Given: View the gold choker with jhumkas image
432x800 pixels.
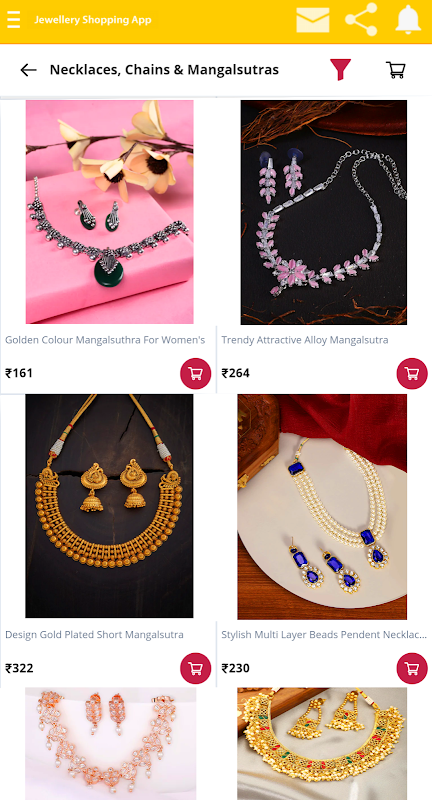Looking at the screenshot, I should 110,506.
